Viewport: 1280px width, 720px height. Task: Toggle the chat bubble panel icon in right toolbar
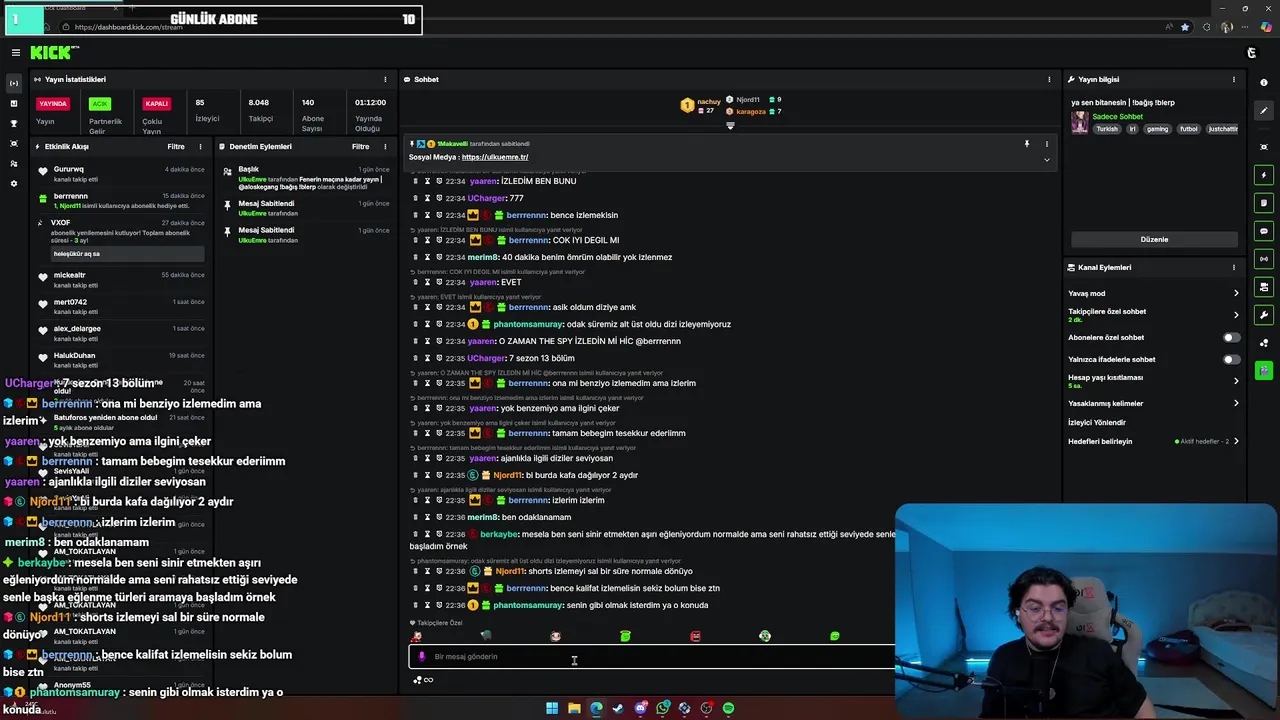(x=1264, y=231)
